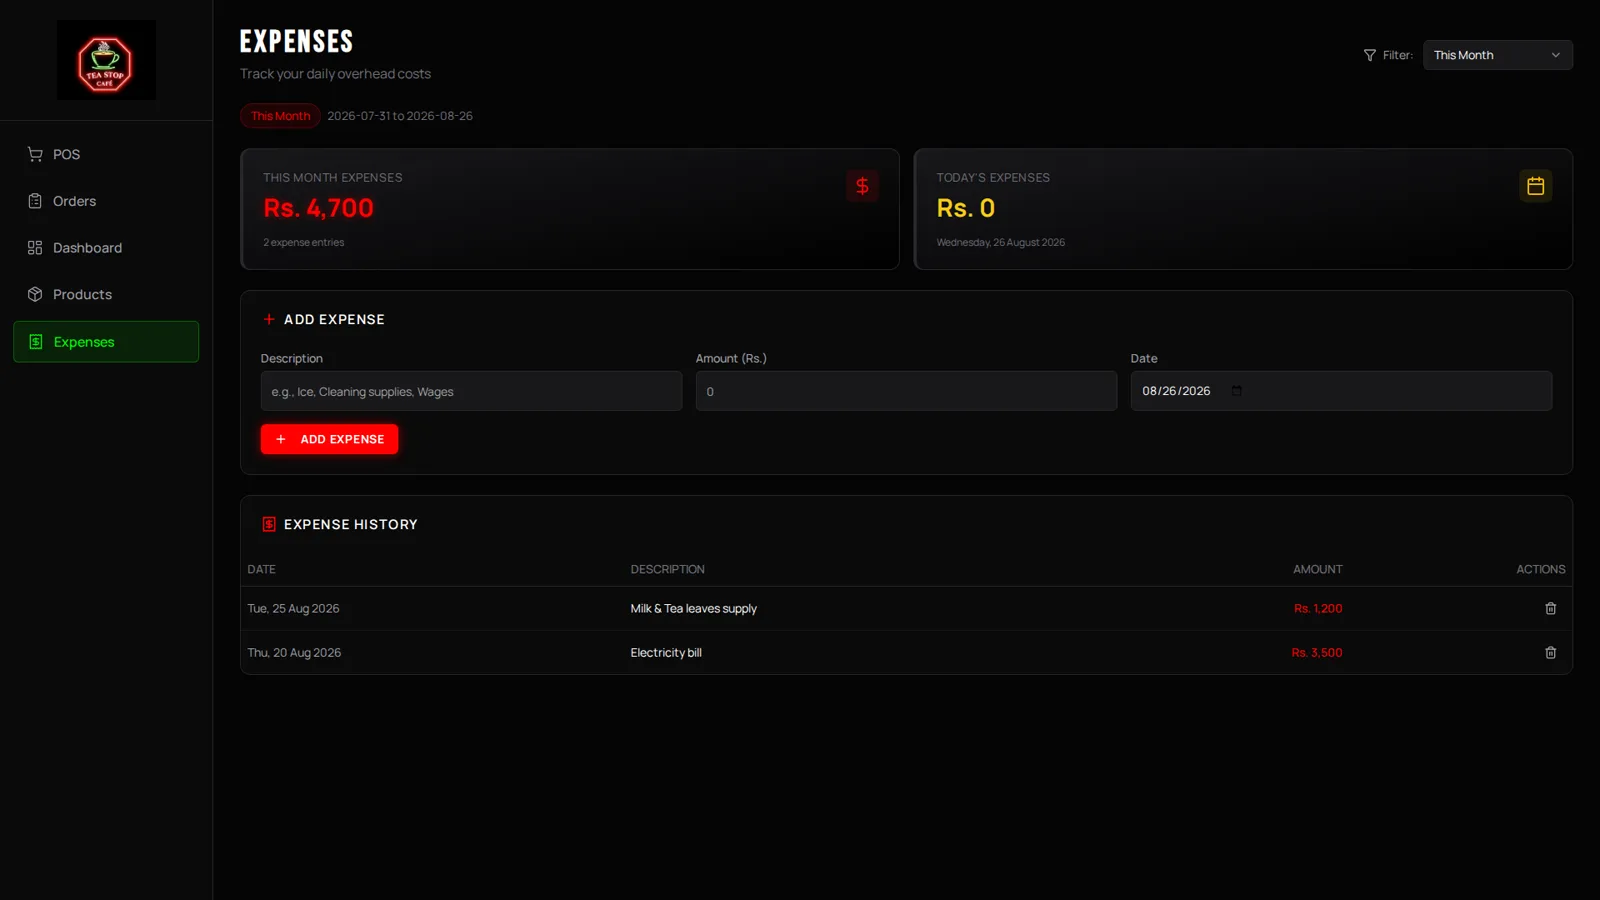
Task: Open the Products section
Action: point(106,294)
